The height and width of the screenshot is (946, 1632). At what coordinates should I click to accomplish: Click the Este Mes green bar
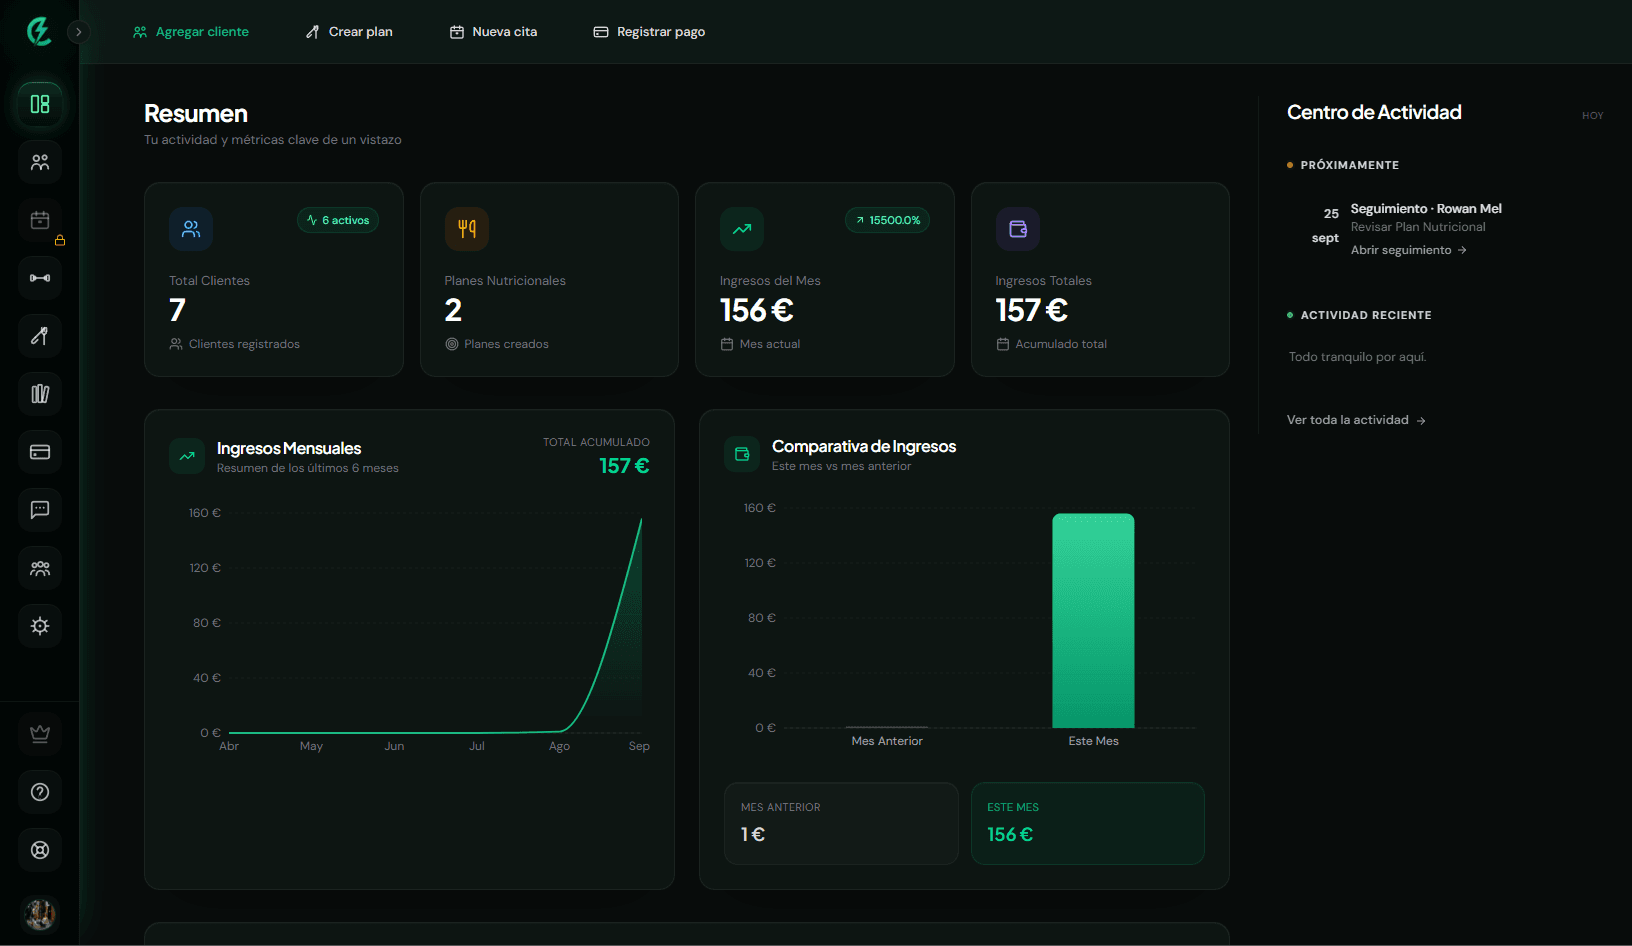tap(1093, 620)
